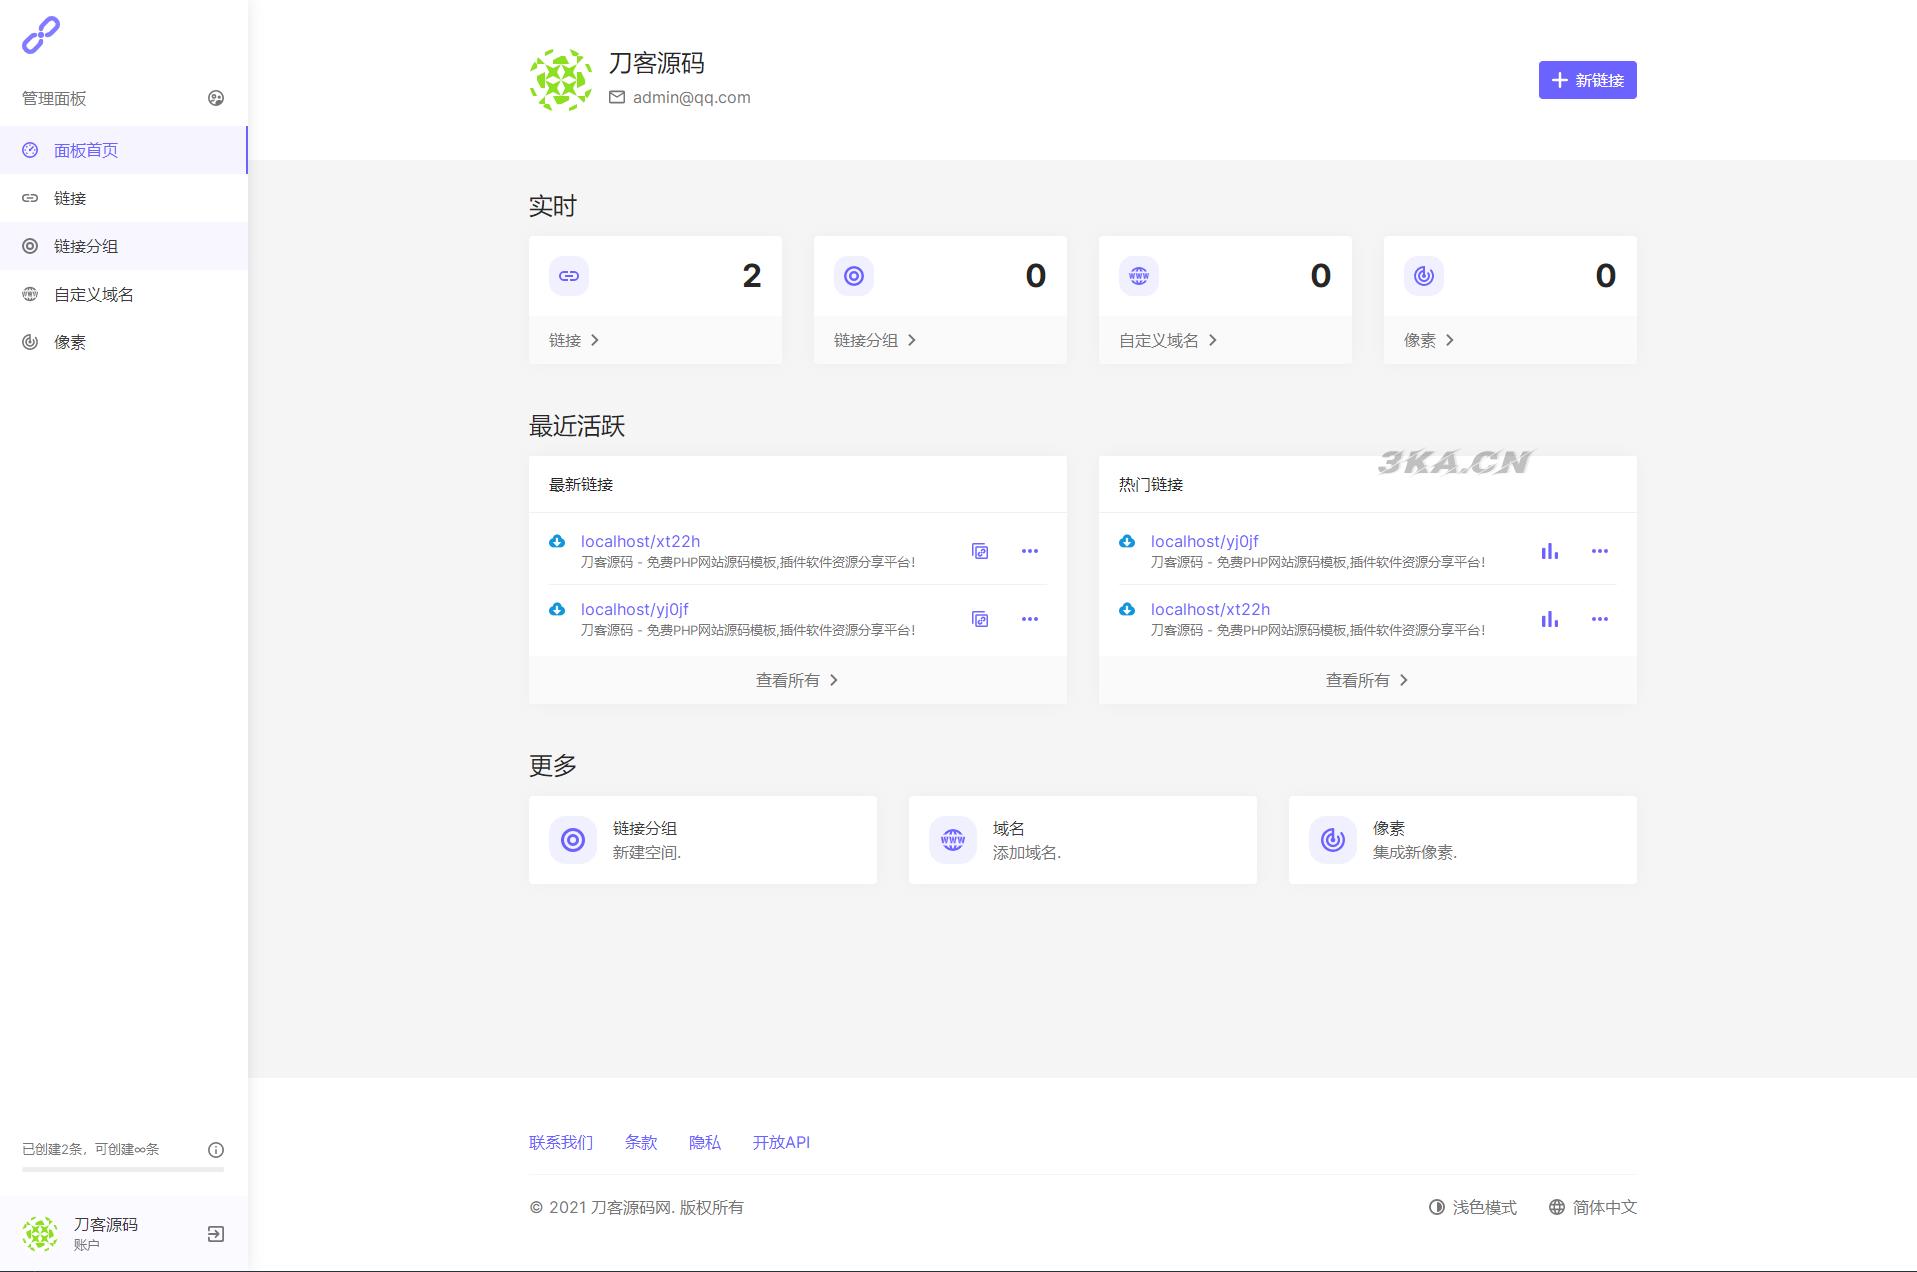Viewport: 1917px width, 1272px height.
Task: Open the 域名 添加域名 card
Action: coord(1082,840)
